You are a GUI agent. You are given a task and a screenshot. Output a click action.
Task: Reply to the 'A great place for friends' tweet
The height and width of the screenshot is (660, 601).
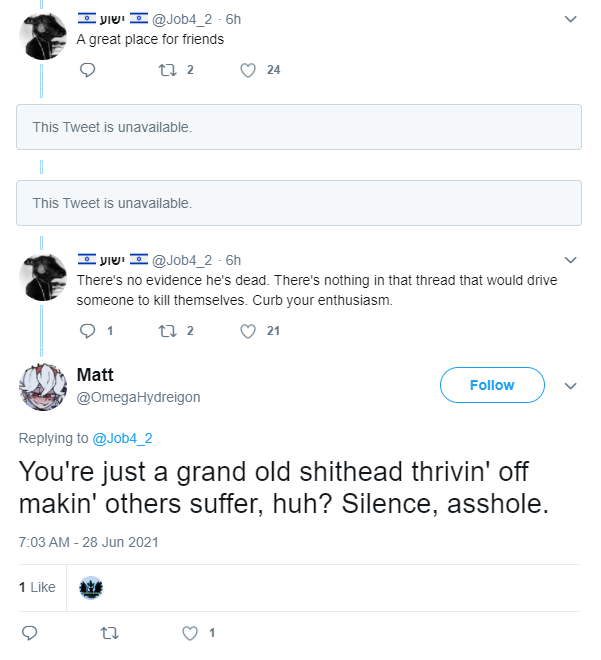(x=88, y=70)
